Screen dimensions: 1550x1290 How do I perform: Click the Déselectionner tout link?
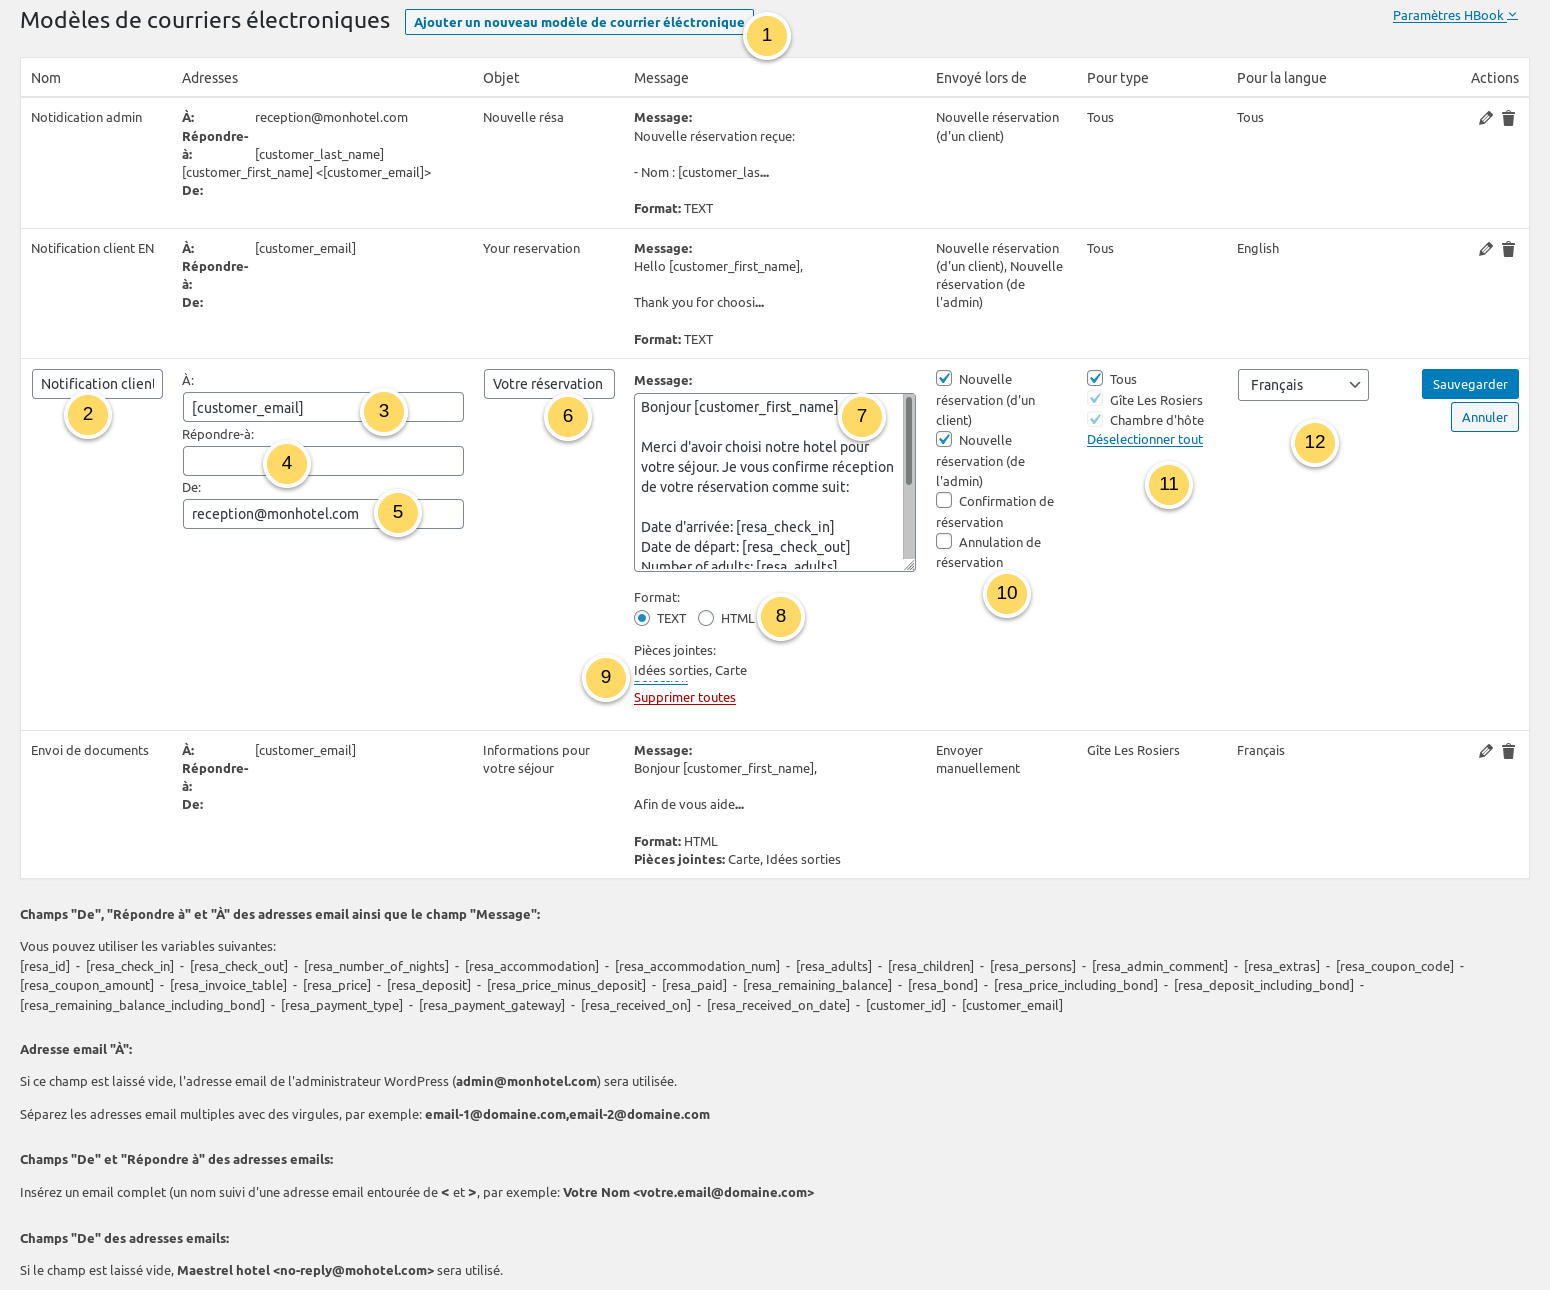pos(1144,440)
